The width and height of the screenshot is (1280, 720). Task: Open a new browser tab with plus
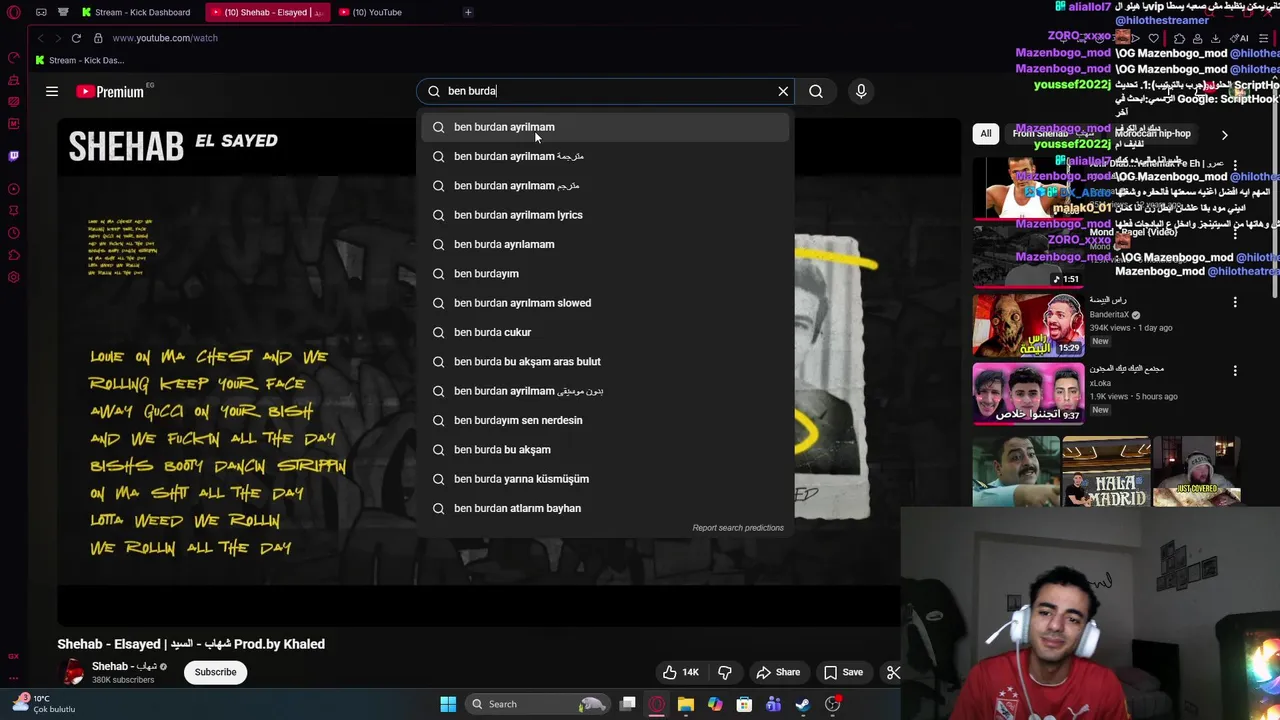click(468, 12)
